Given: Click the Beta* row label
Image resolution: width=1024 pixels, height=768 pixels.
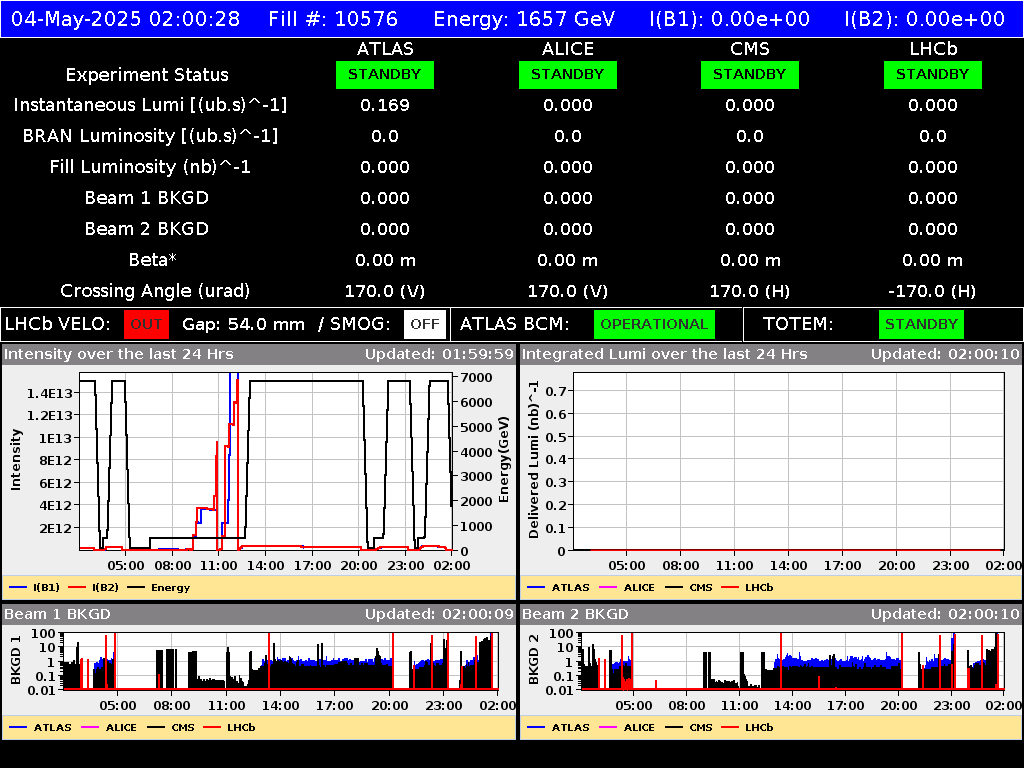Looking at the screenshot, I should click(x=153, y=260).
